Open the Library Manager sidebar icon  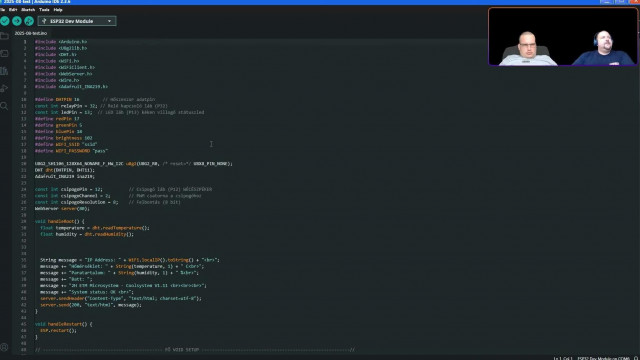click(4, 71)
